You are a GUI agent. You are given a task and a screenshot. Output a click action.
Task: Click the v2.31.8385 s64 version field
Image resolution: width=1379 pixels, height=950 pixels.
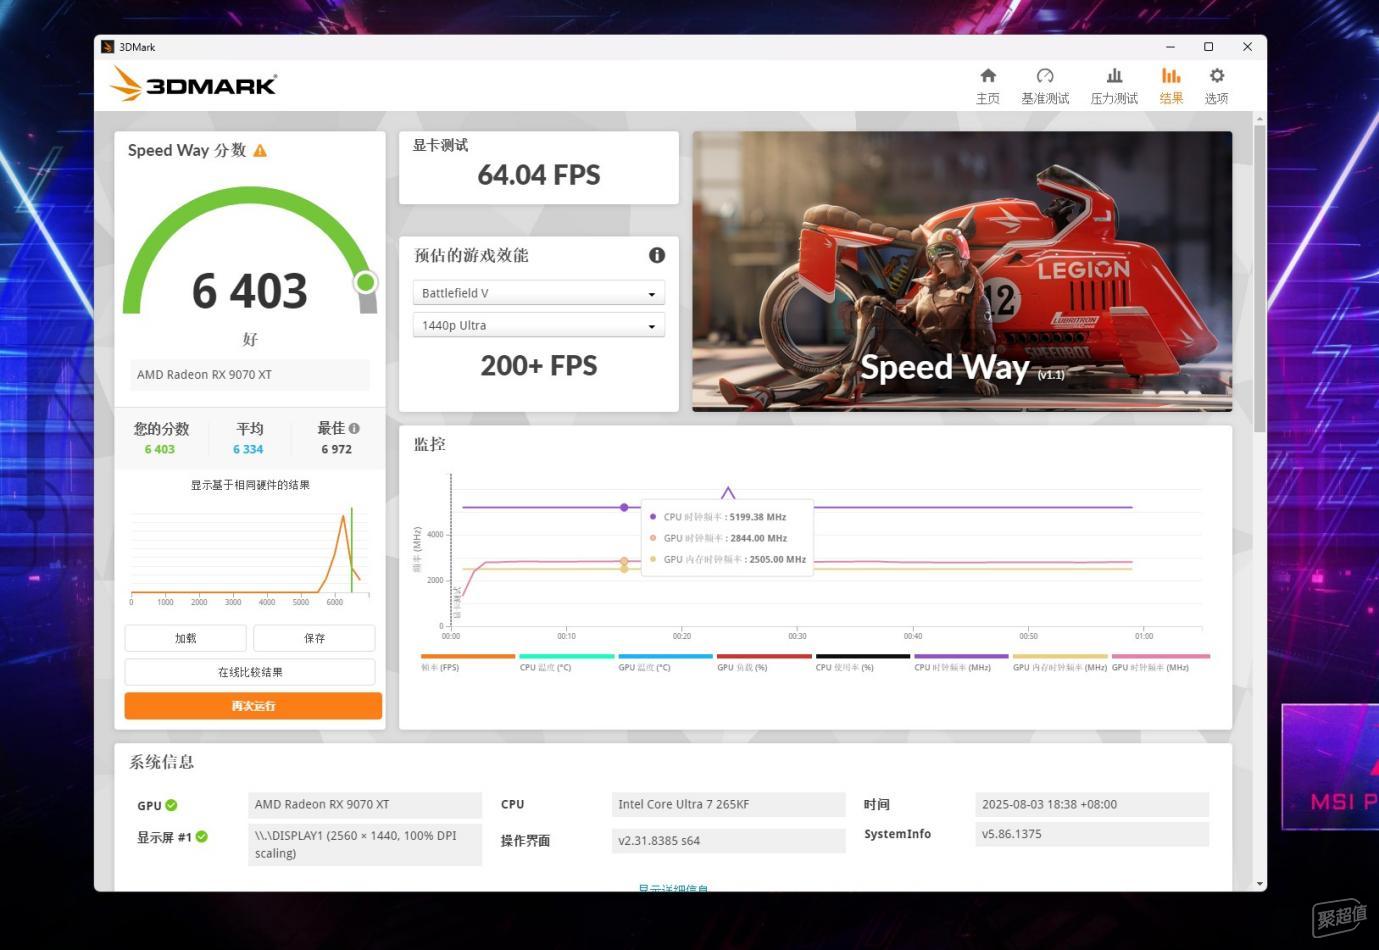click(x=728, y=841)
